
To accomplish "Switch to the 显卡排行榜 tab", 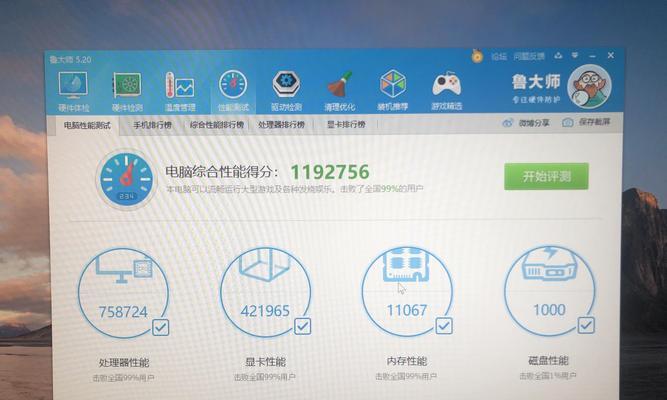I will (x=346, y=124).
